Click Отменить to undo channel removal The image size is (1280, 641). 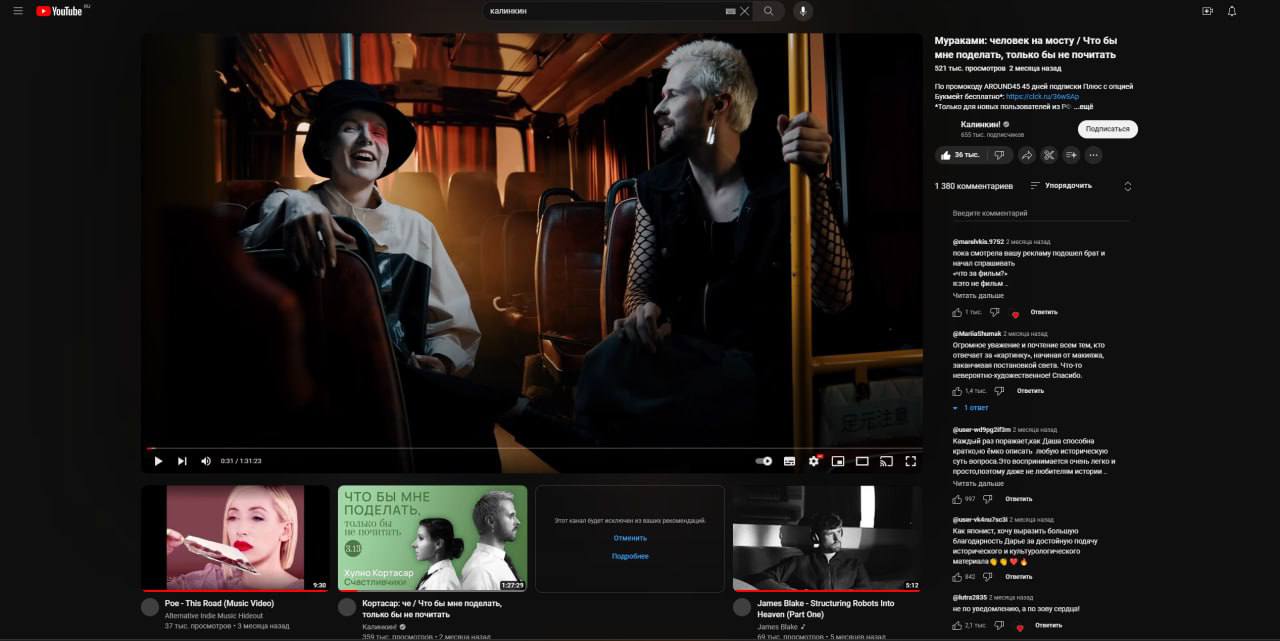click(630, 538)
